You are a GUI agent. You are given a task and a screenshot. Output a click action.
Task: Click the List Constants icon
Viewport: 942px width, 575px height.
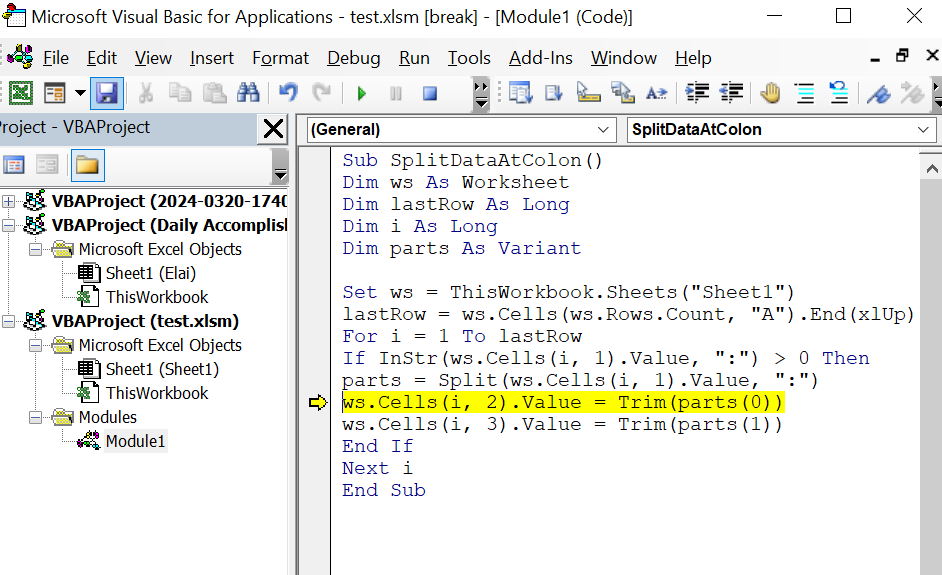point(554,93)
